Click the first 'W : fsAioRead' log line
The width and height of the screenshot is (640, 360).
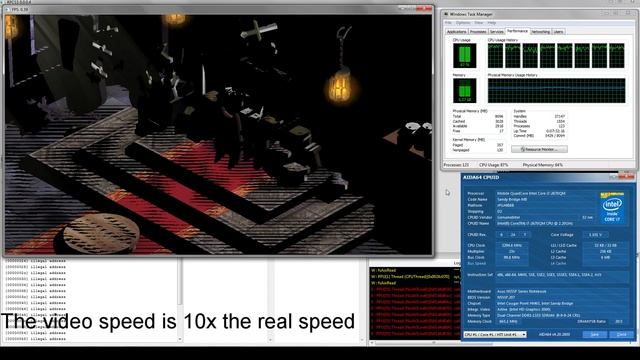[x=384, y=270]
